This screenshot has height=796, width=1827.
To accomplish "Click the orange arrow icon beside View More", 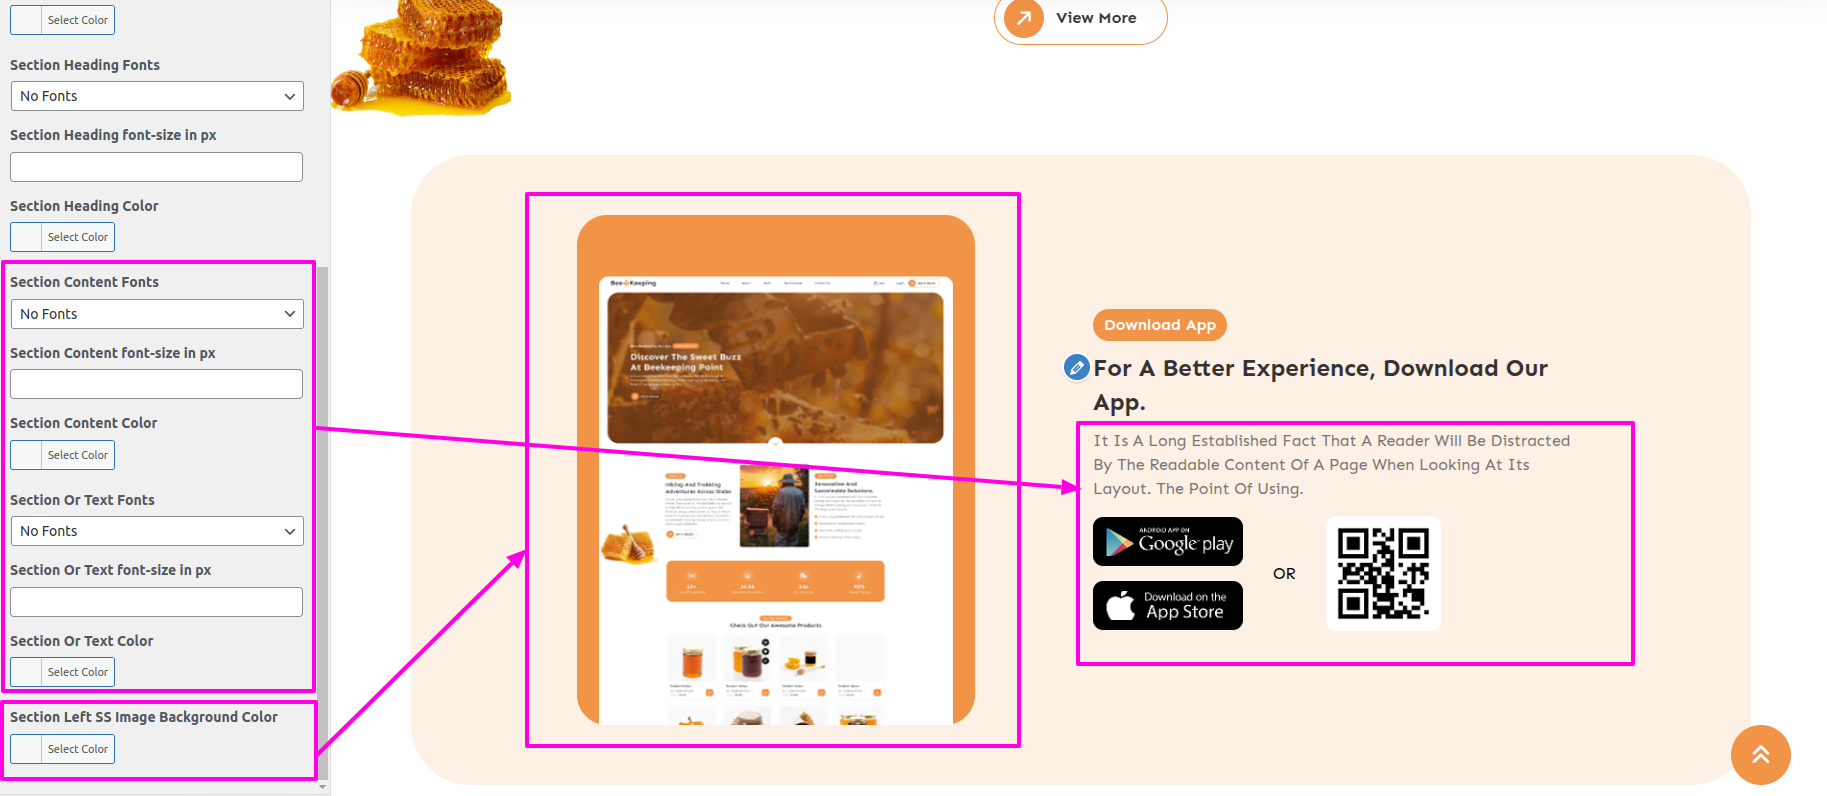I will point(1023,18).
